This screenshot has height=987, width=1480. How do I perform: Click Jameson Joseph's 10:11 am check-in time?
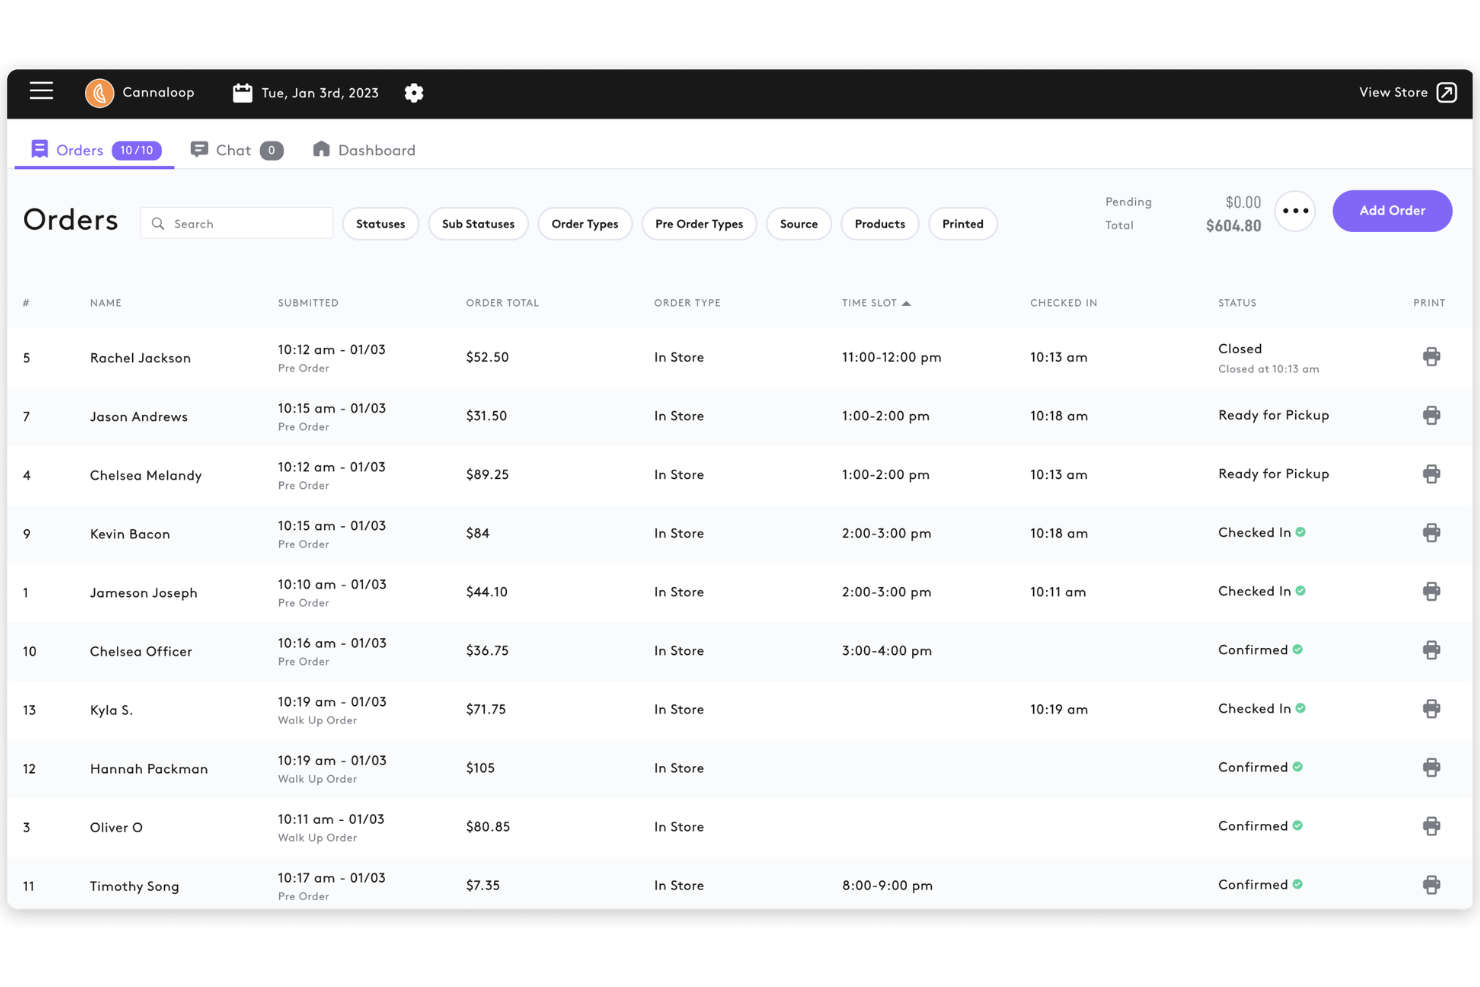pos(1058,592)
